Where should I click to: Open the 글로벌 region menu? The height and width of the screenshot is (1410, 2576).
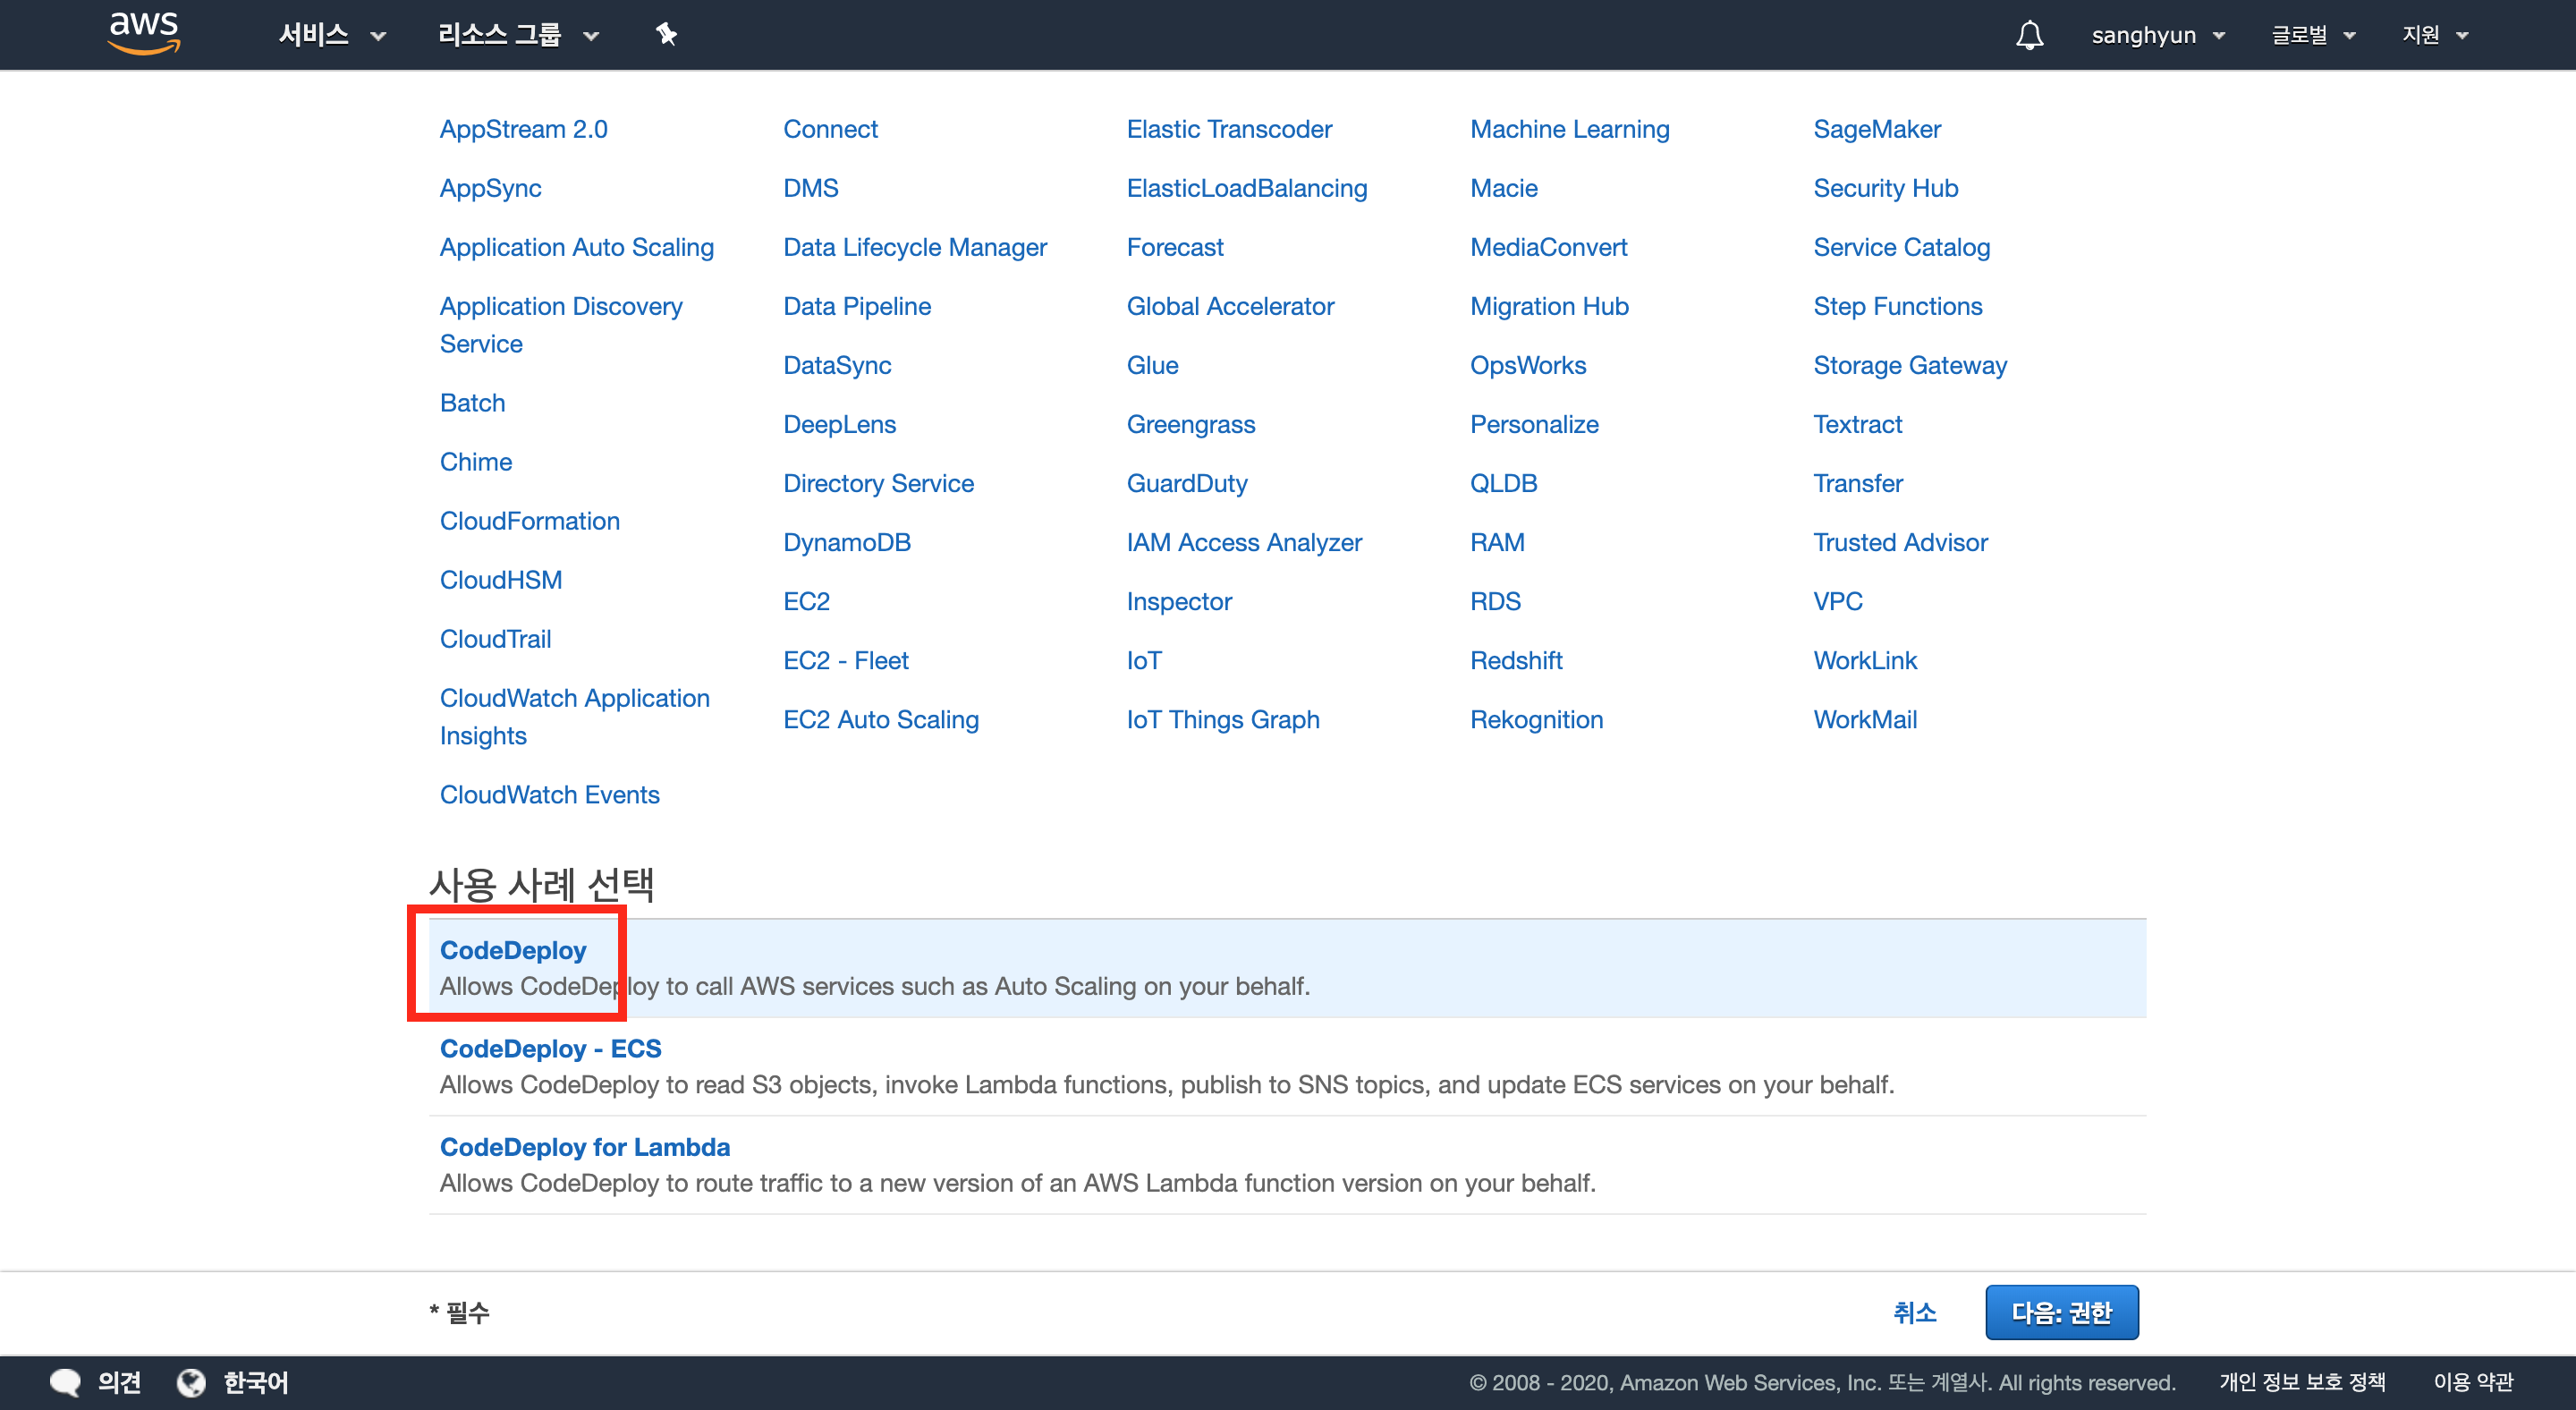point(2312,35)
